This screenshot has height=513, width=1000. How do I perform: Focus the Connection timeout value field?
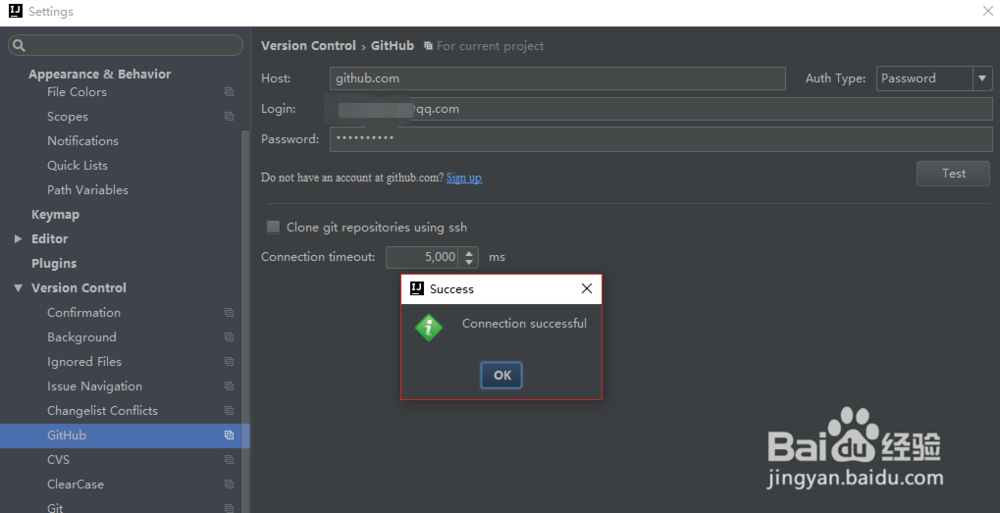coord(424,257)
